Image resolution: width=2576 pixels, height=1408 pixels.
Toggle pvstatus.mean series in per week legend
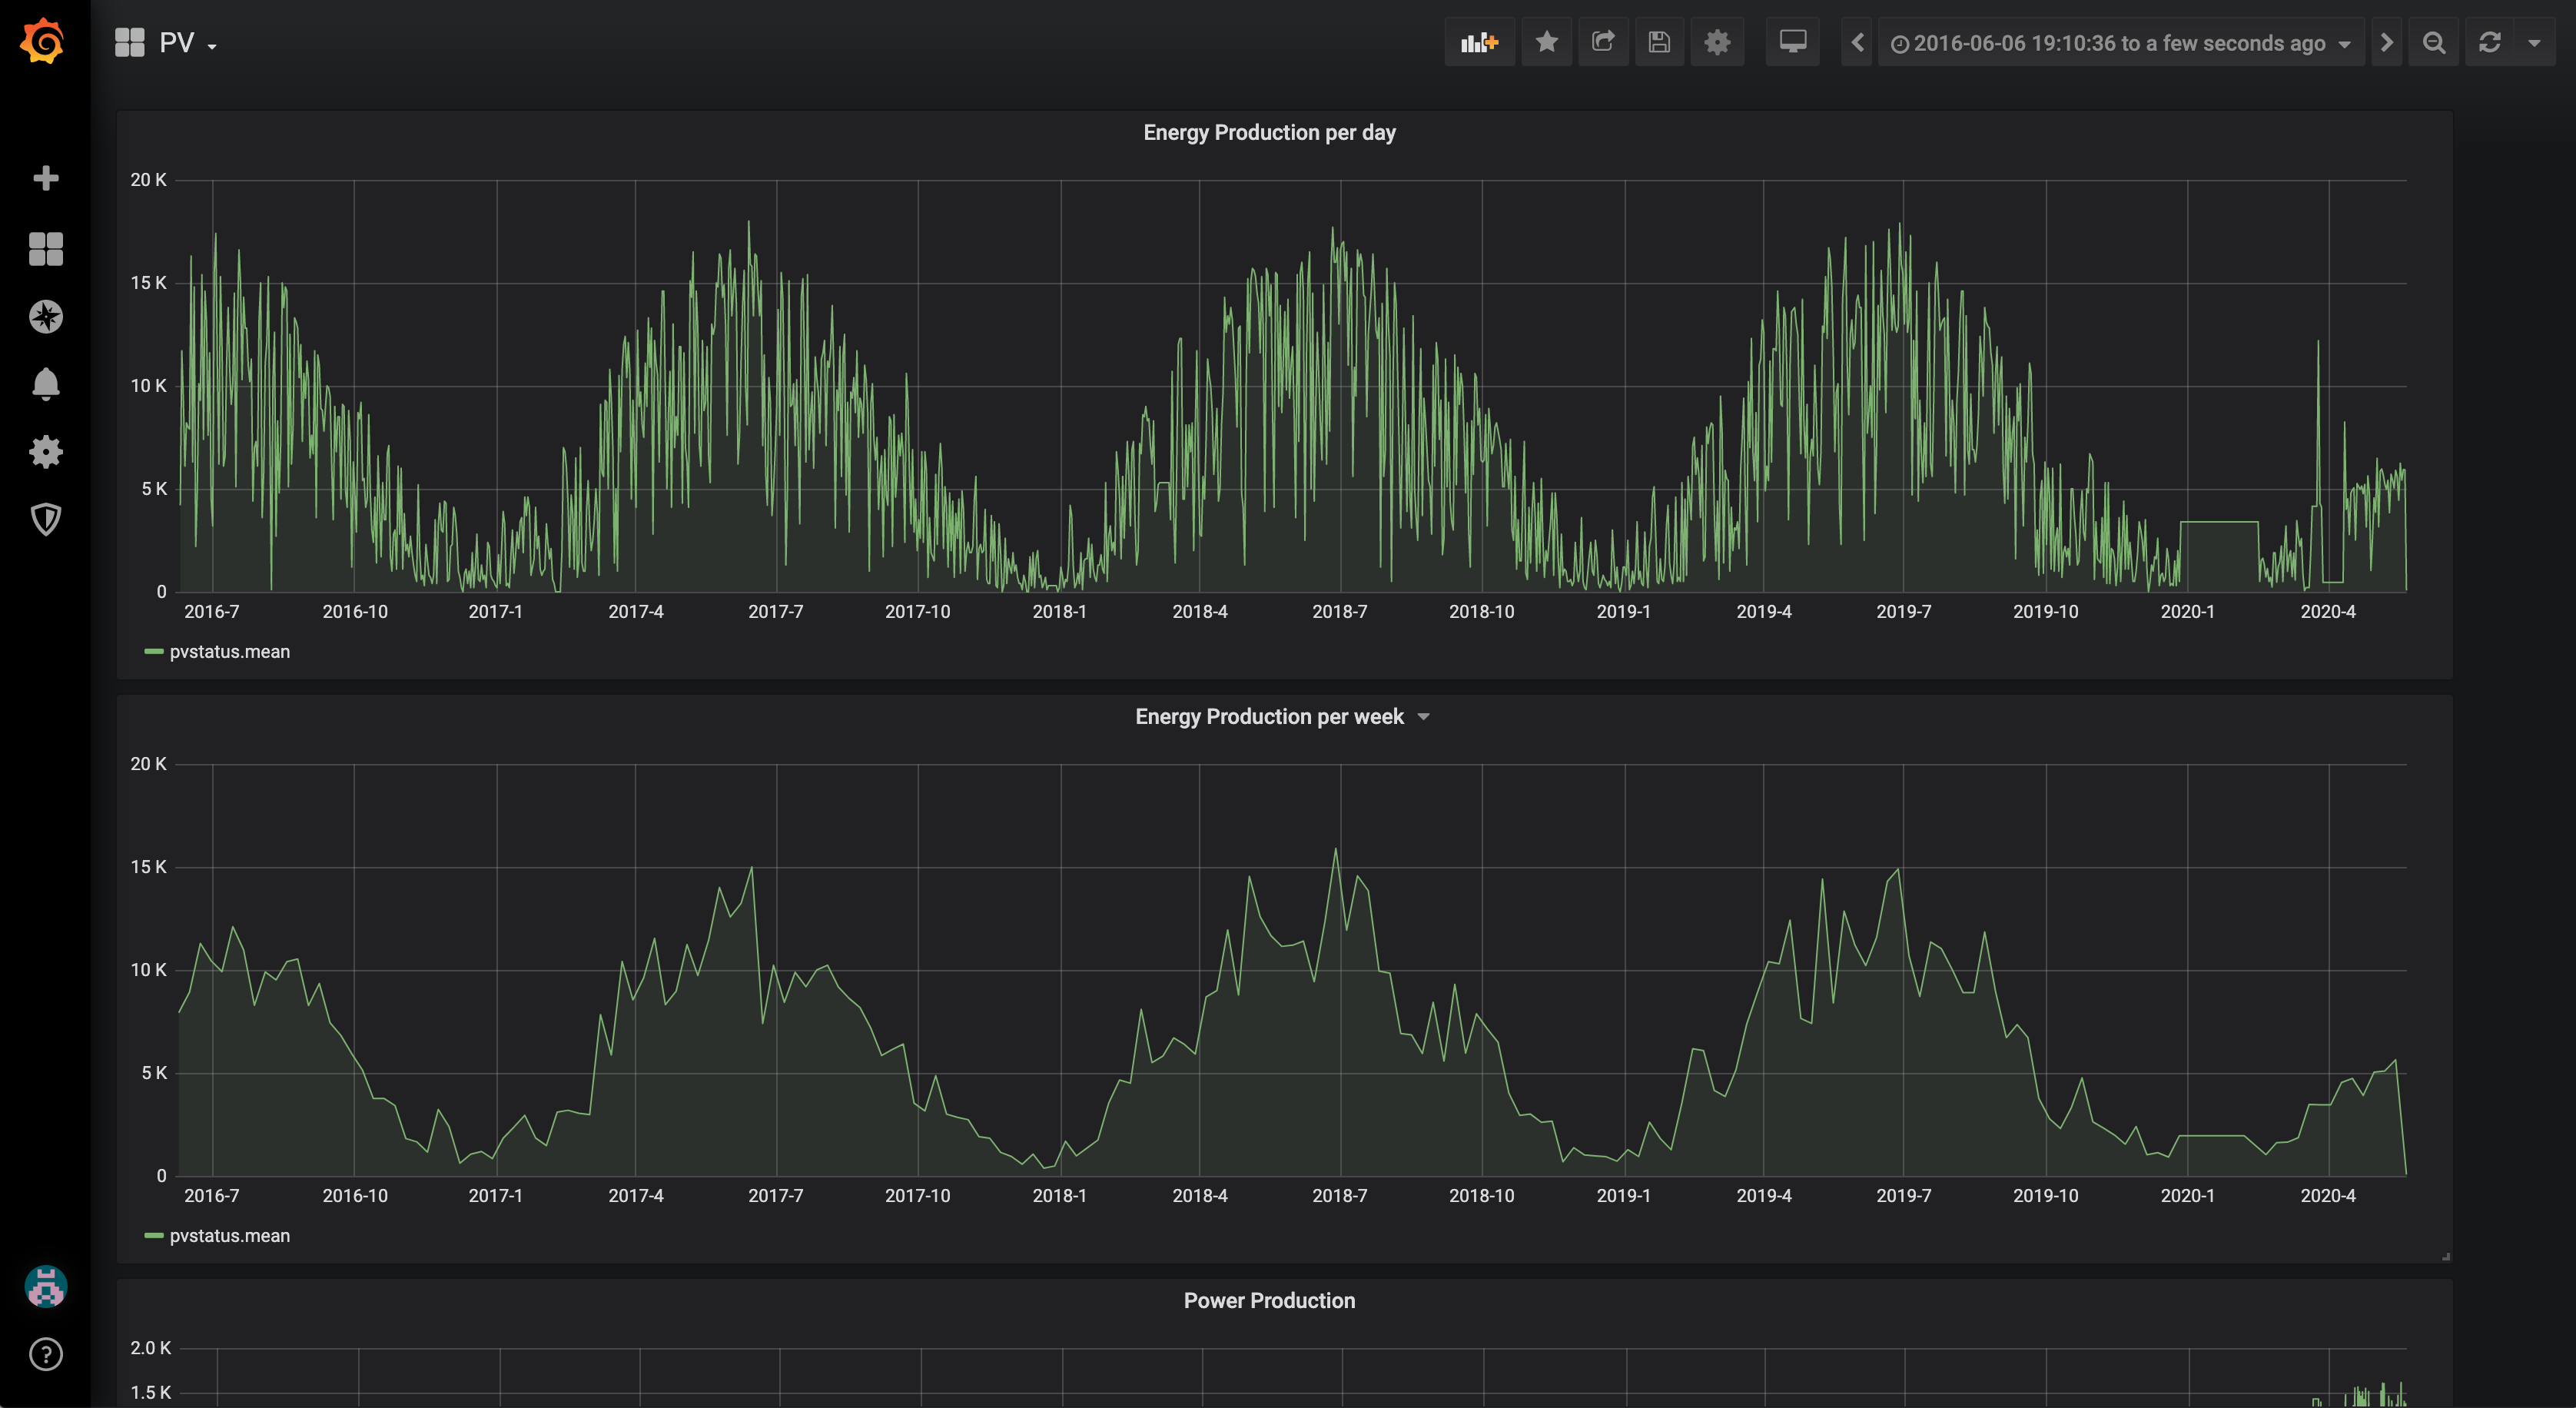click(x=229, y=1235)
